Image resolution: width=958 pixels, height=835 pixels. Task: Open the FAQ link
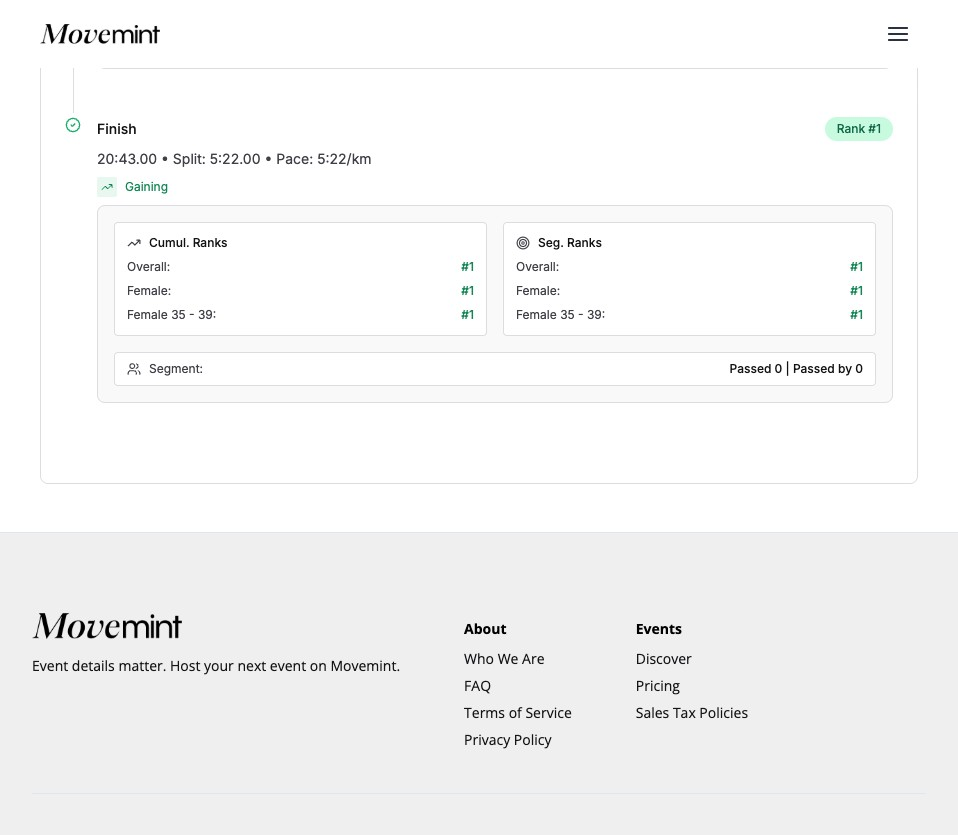[x=477, y=686]
